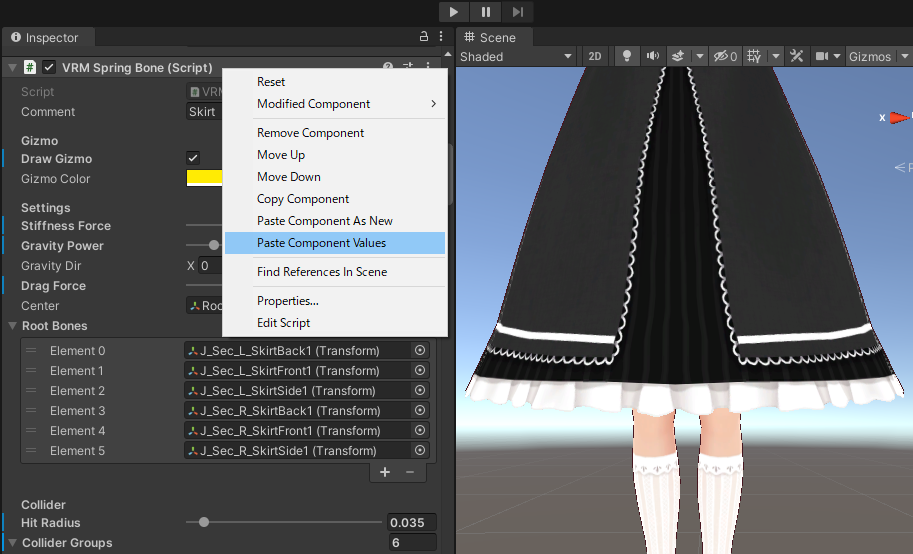Click the Comment field containing Skirt
The height and width of the screenshot is (554, 913).
coord(204,112)
